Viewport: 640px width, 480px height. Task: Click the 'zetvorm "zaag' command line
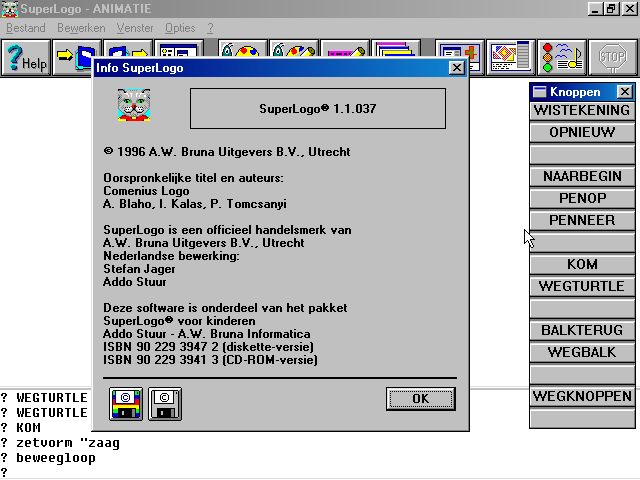pyautogui.click(x=67, y=443)
